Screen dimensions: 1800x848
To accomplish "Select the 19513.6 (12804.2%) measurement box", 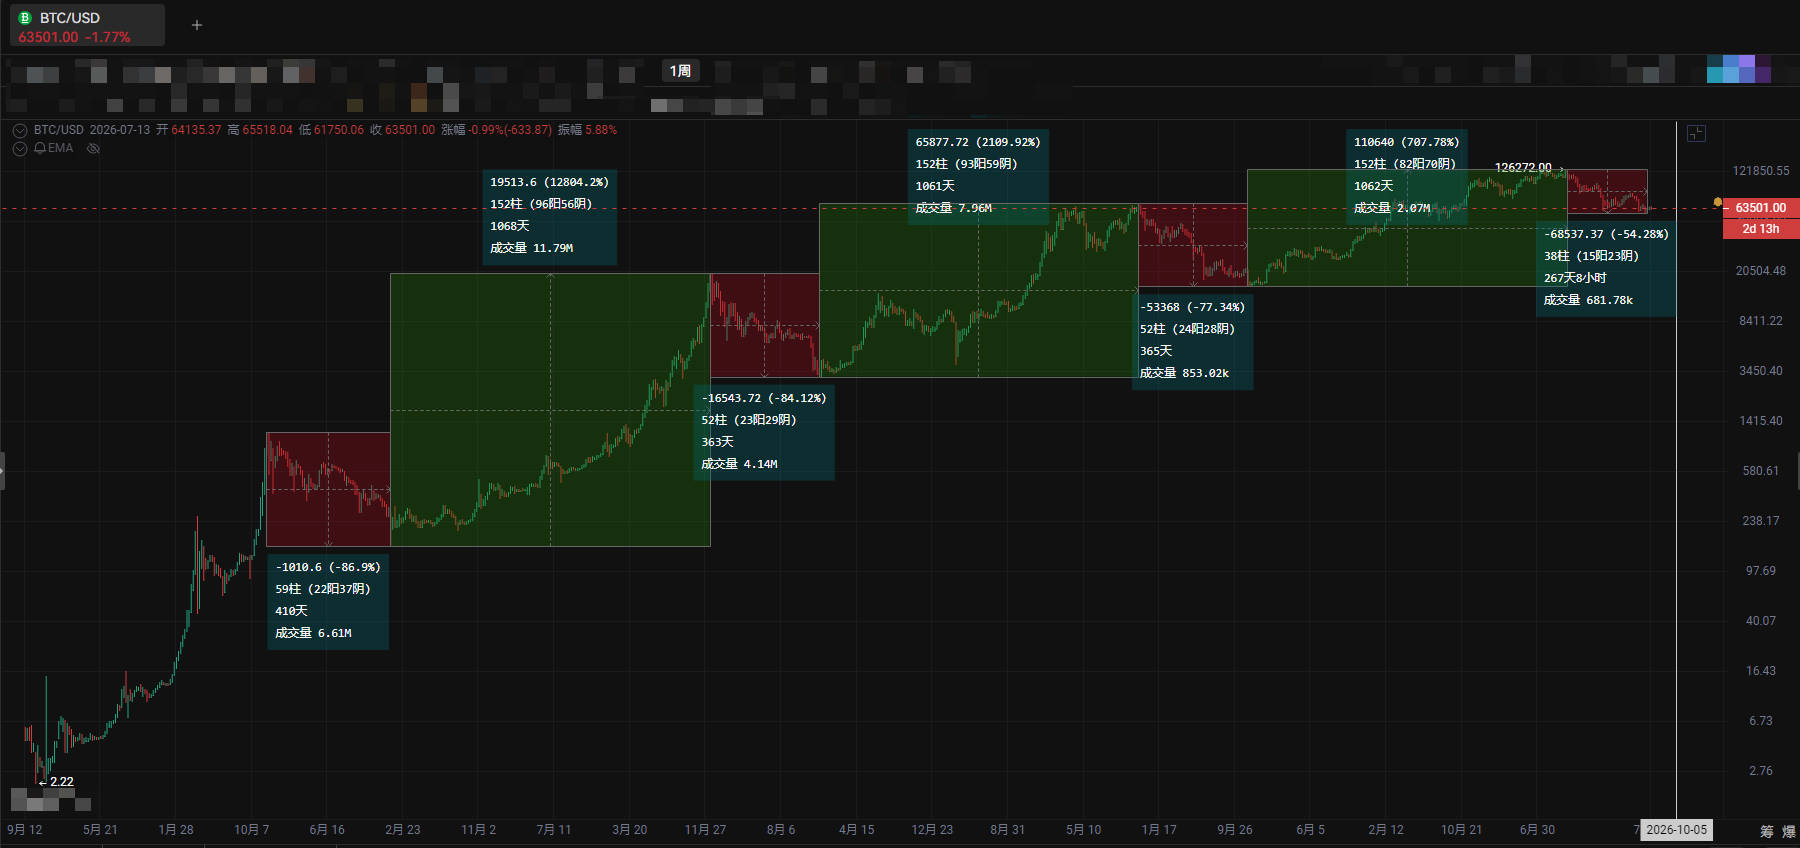I will coord(550,215).
